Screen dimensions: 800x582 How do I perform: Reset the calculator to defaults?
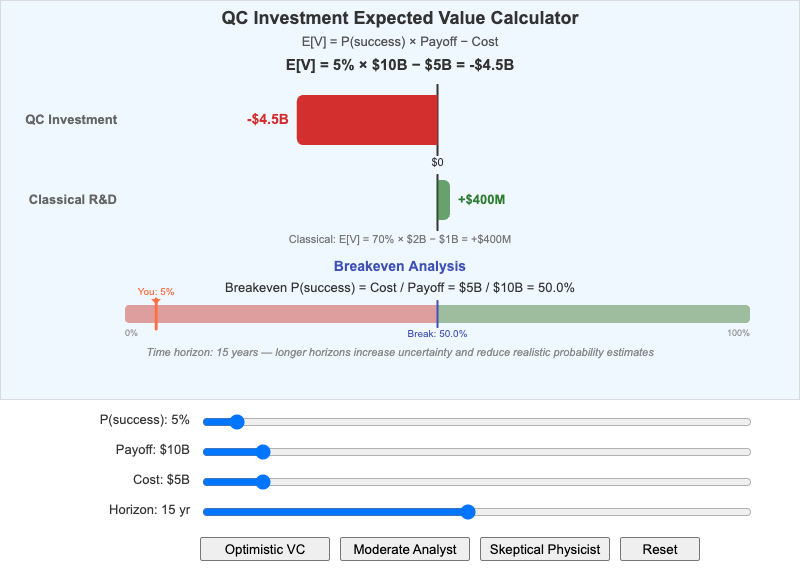(x=659, y=549)
